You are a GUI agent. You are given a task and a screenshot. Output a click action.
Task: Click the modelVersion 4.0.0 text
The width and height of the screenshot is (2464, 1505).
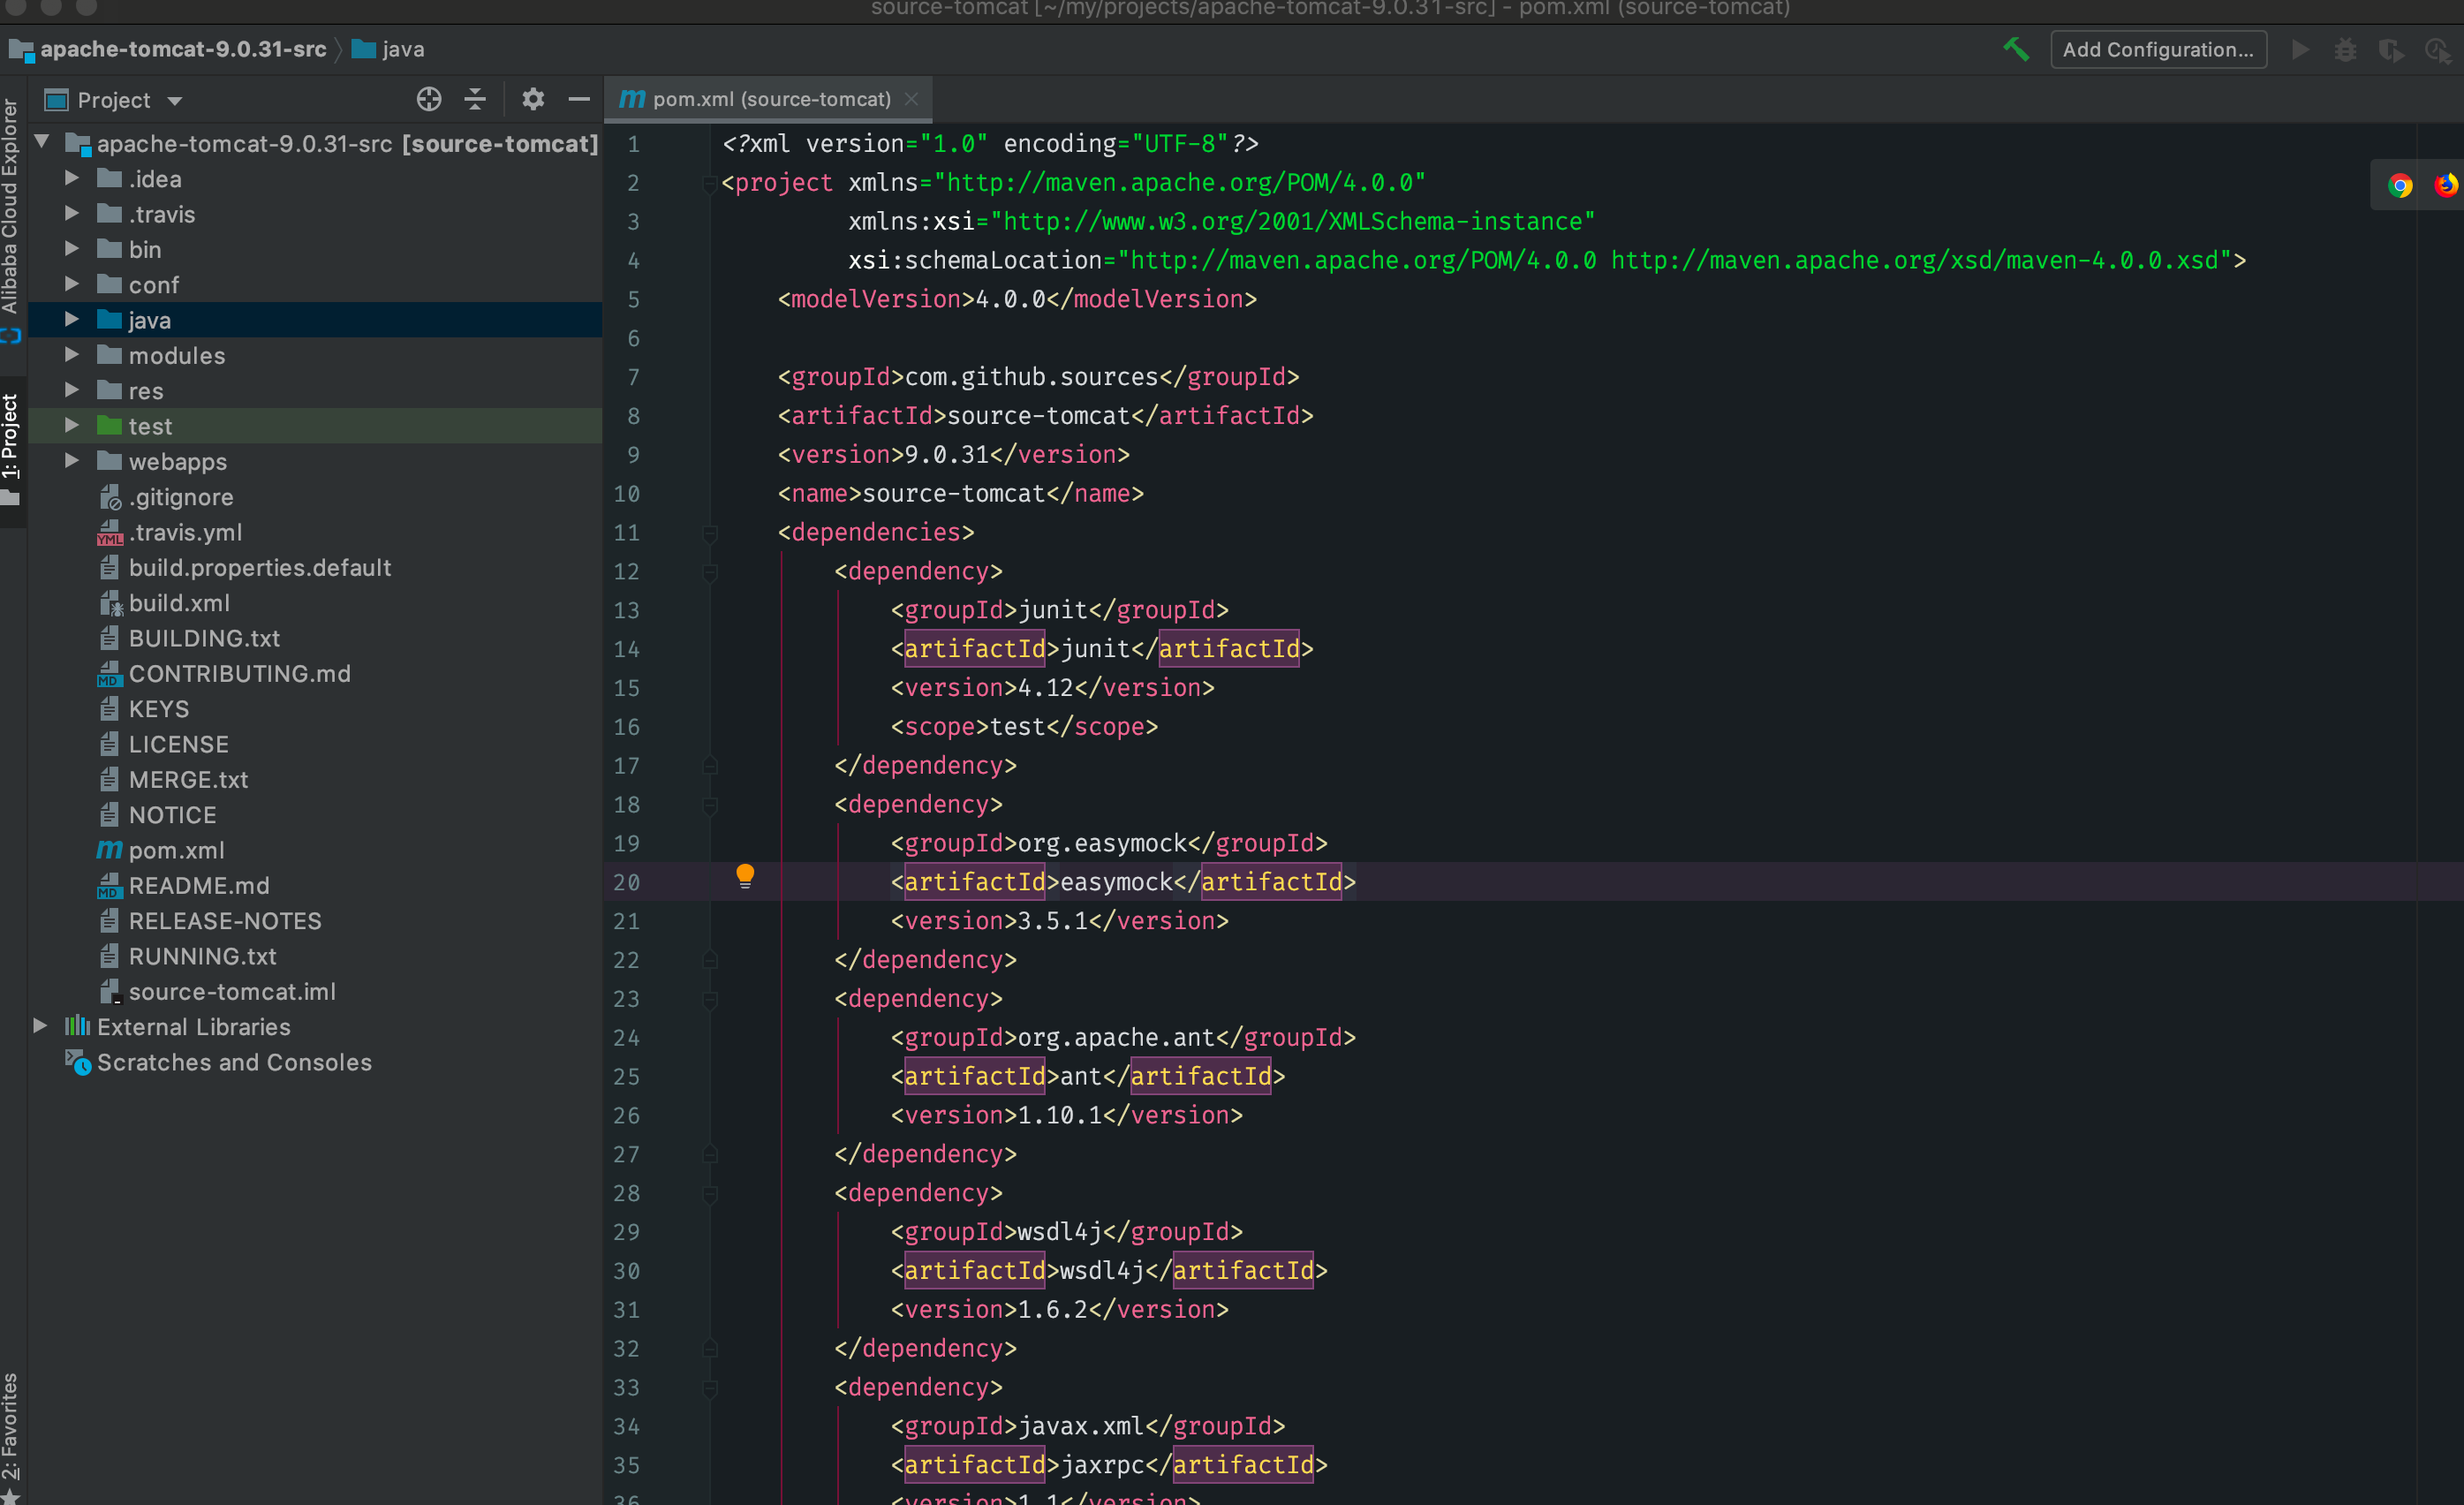(x=1010, y=299)
